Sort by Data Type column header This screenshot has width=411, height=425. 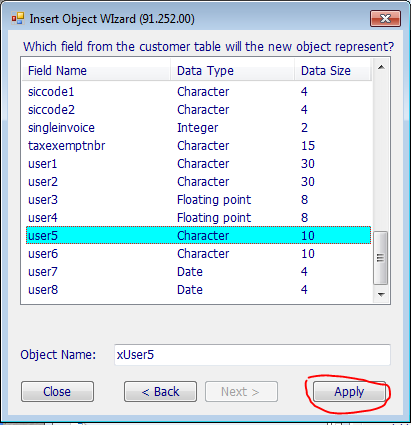232,71
